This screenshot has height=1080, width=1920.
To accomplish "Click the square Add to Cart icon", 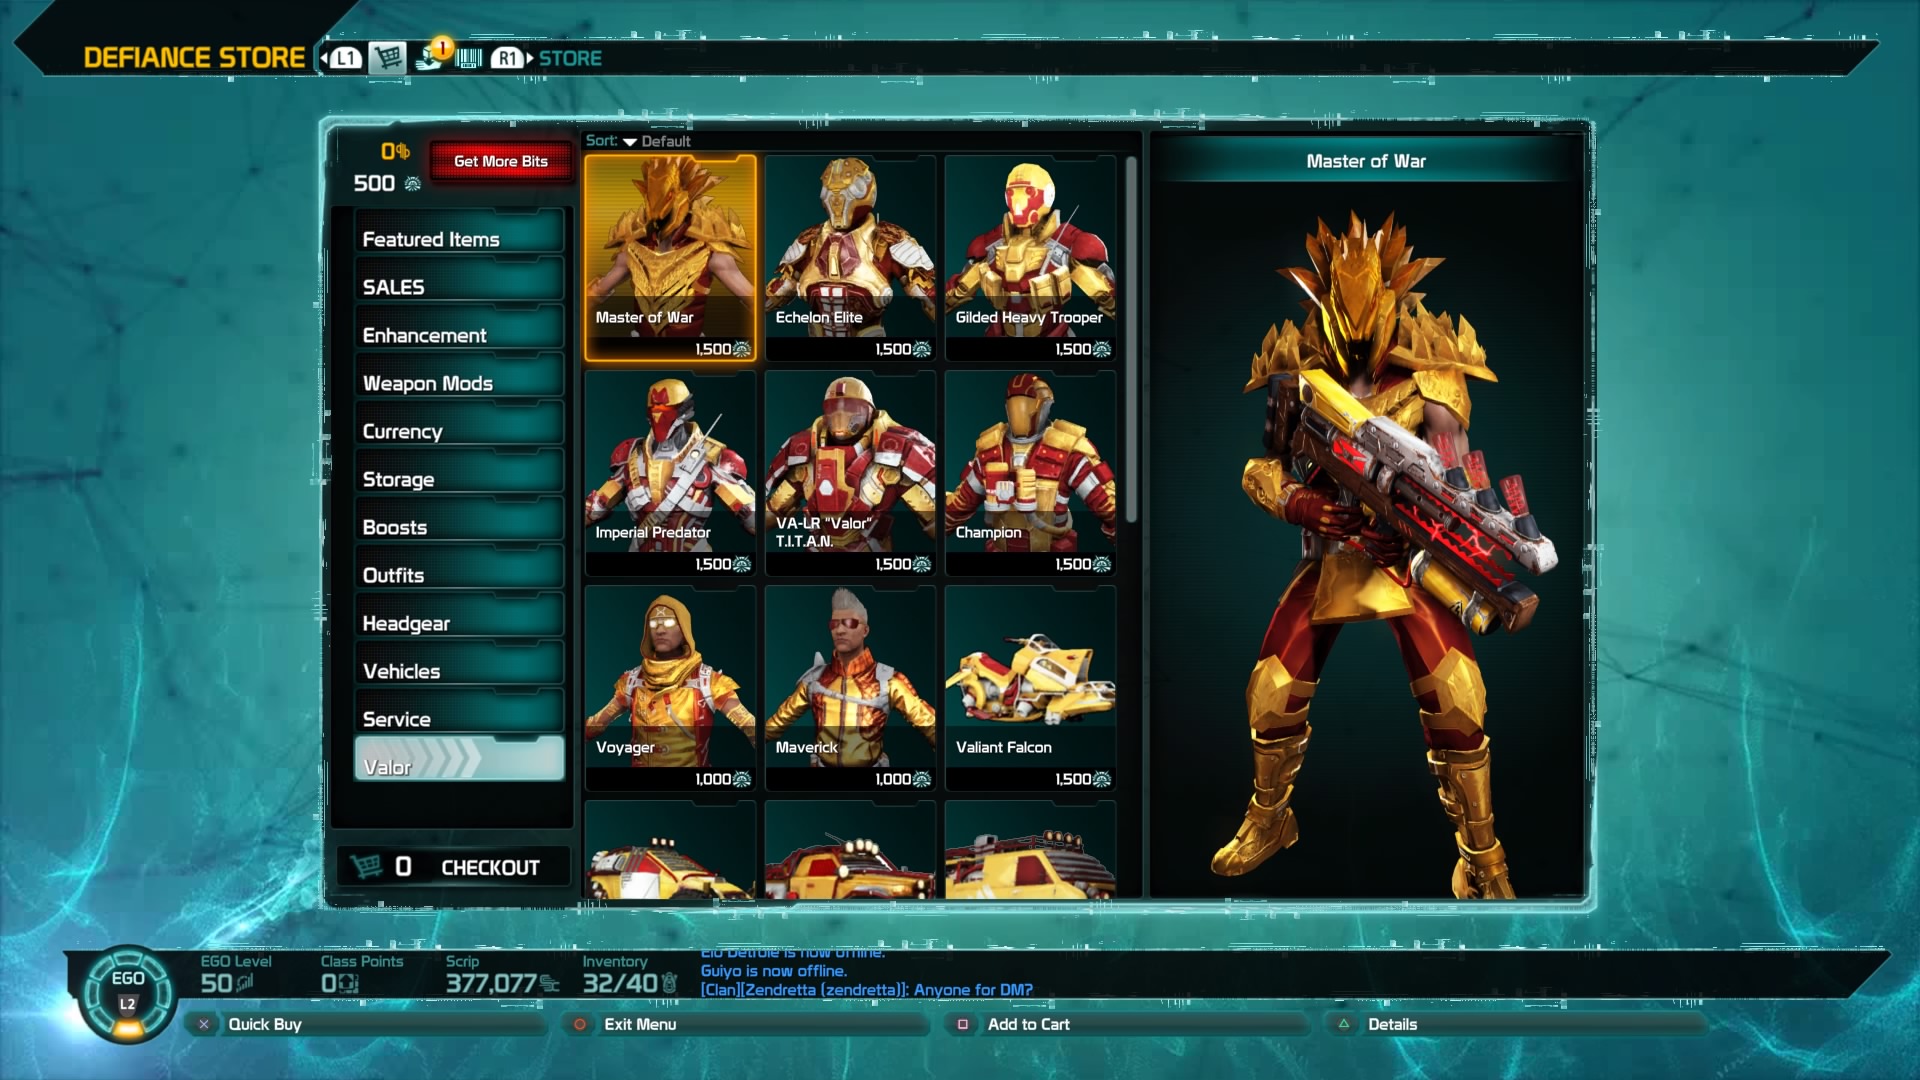I will tap(963, 1024).
